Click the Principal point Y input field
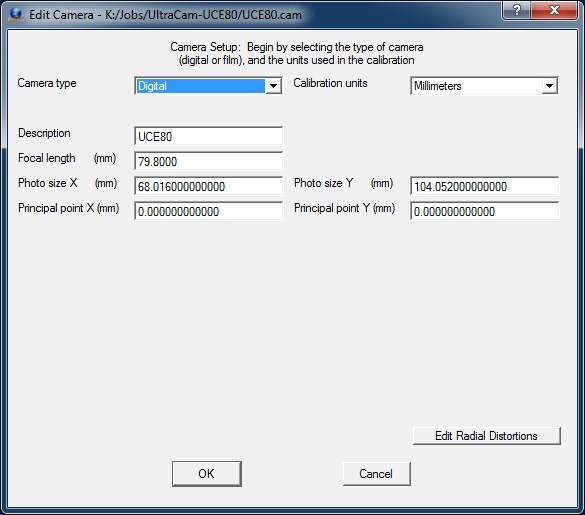The height and width of the screenshot is (515, 585). (484, 211)
